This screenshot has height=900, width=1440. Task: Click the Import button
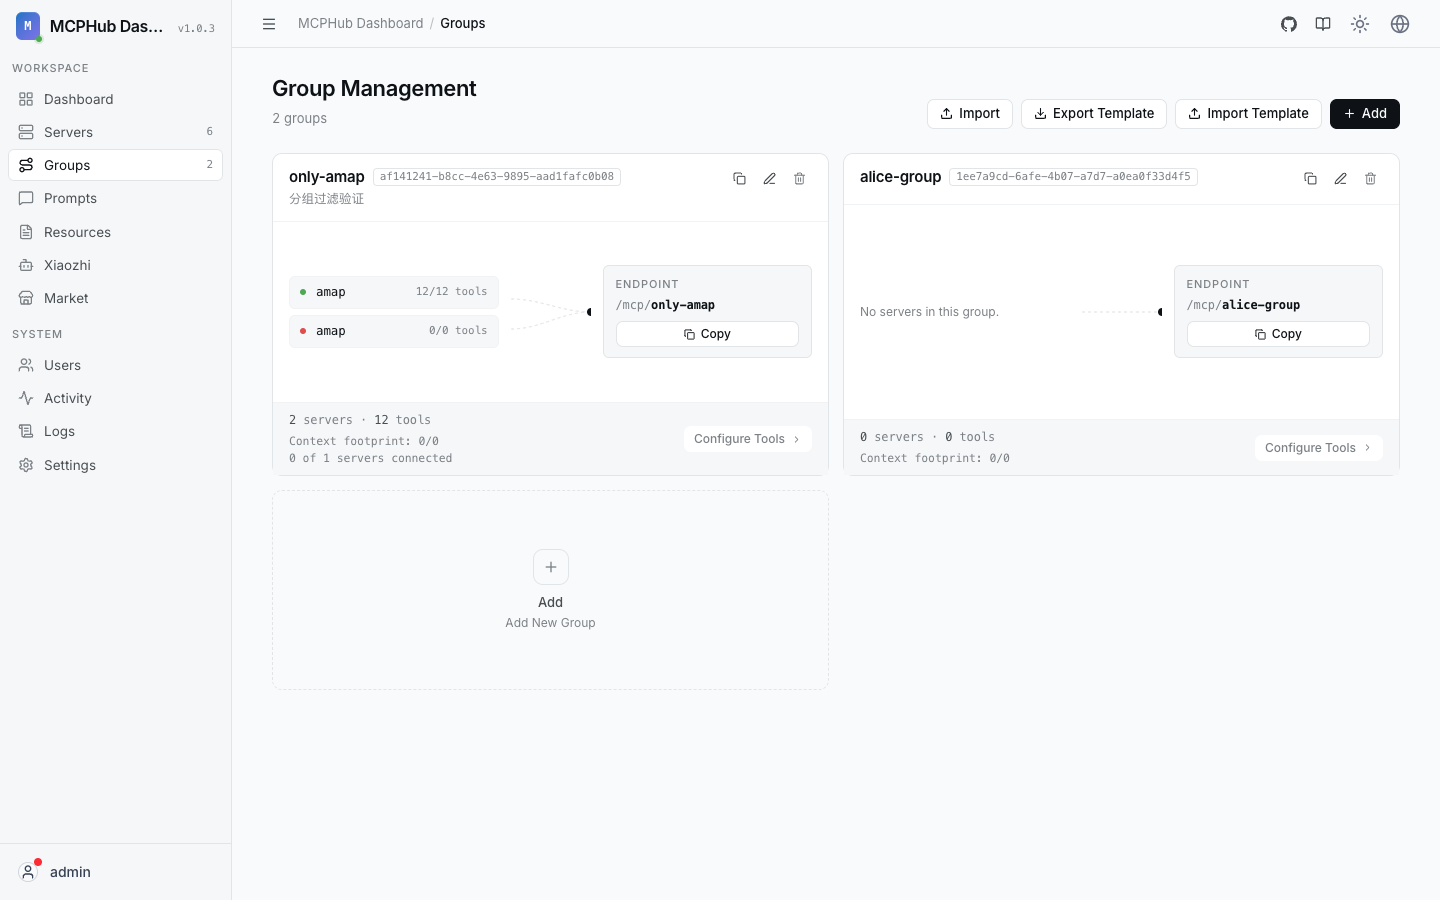(x=970, y=114)
